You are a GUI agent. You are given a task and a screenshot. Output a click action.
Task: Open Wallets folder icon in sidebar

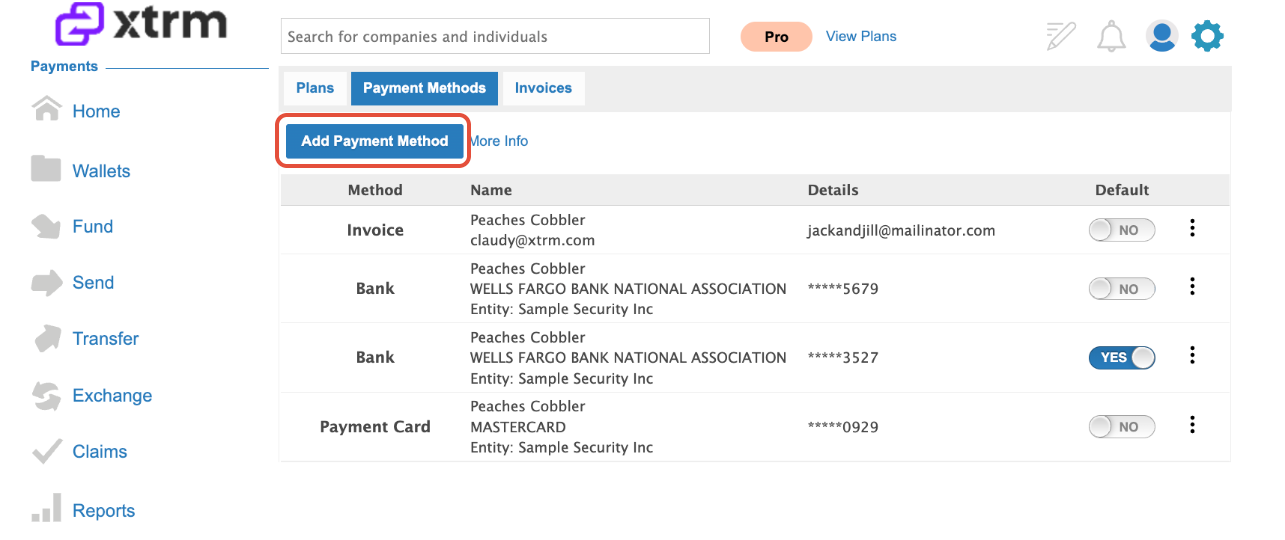point(46,168)
